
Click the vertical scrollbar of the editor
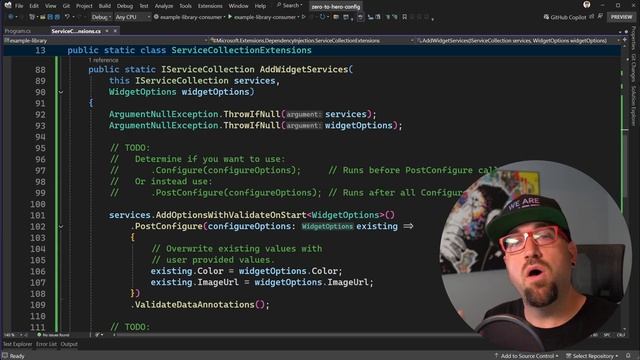pyautogui.click(x=625, y=188)
